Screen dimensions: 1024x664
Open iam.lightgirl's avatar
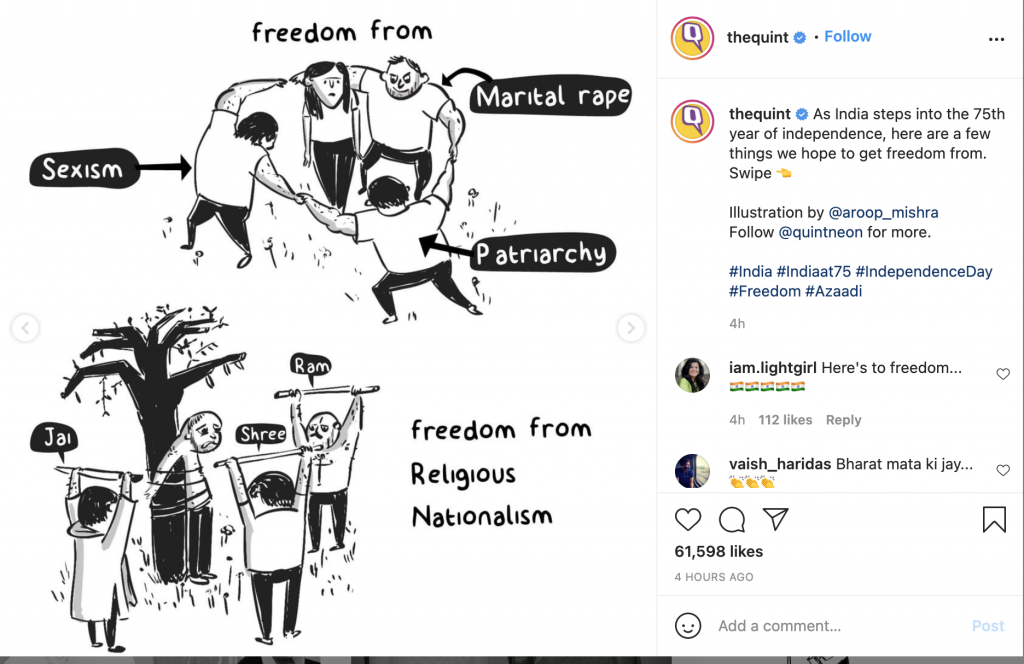pyautogui.click(x=692, y=375)
